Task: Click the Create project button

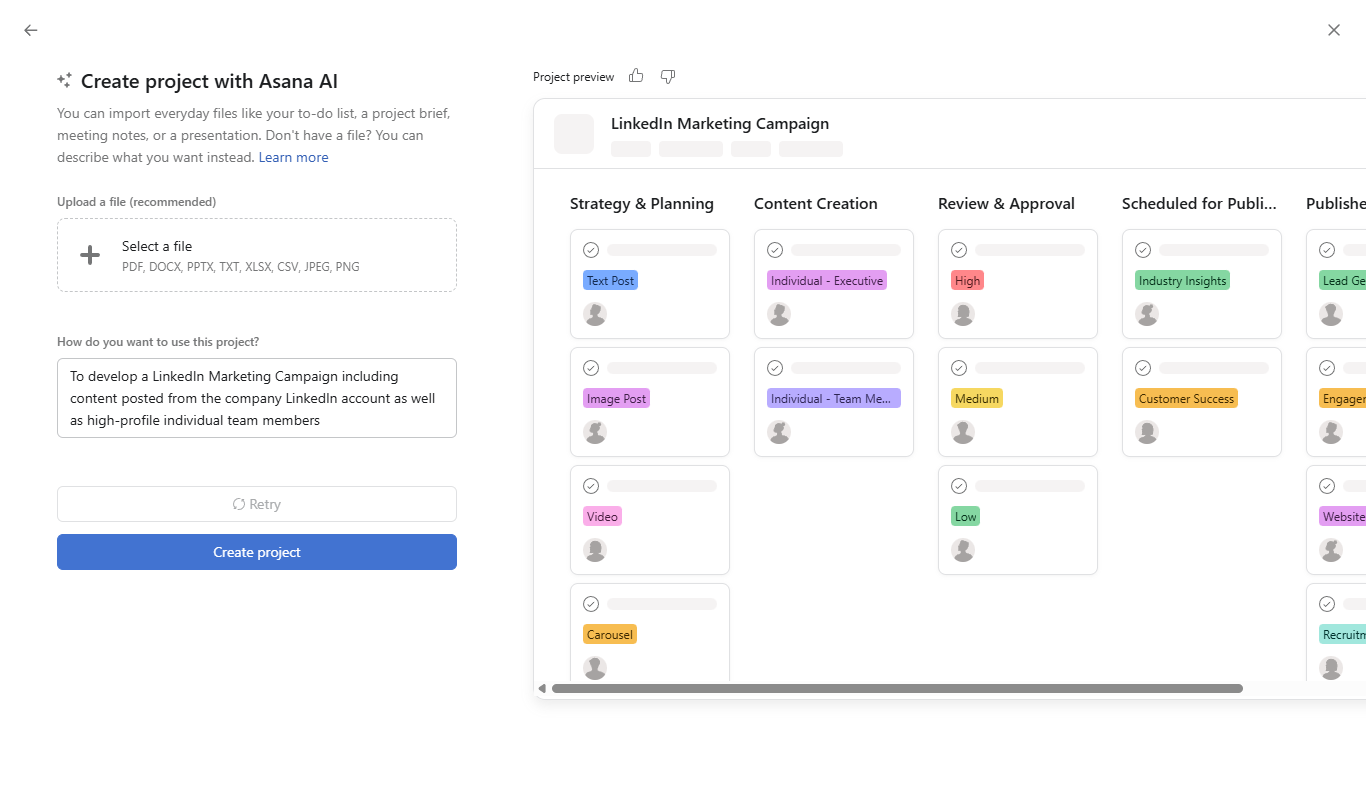Action: 256,551
